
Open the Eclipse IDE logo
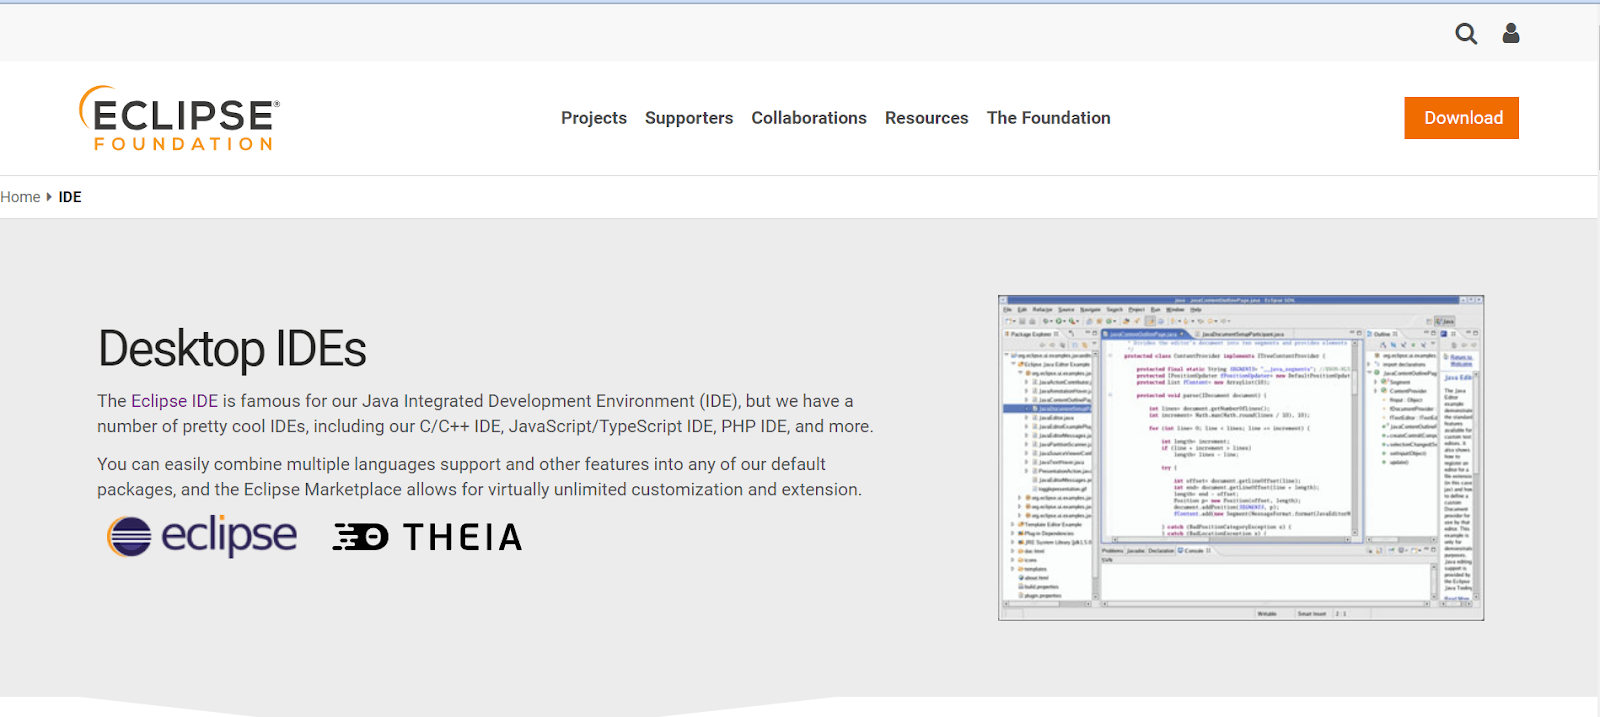click(x=202, y=536)
